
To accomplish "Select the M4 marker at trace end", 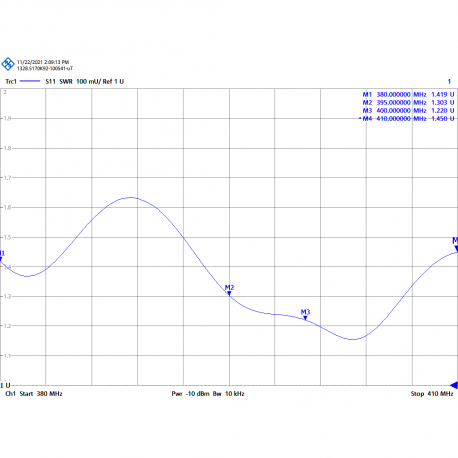I will pyautogui.click(x=456, y=249).
